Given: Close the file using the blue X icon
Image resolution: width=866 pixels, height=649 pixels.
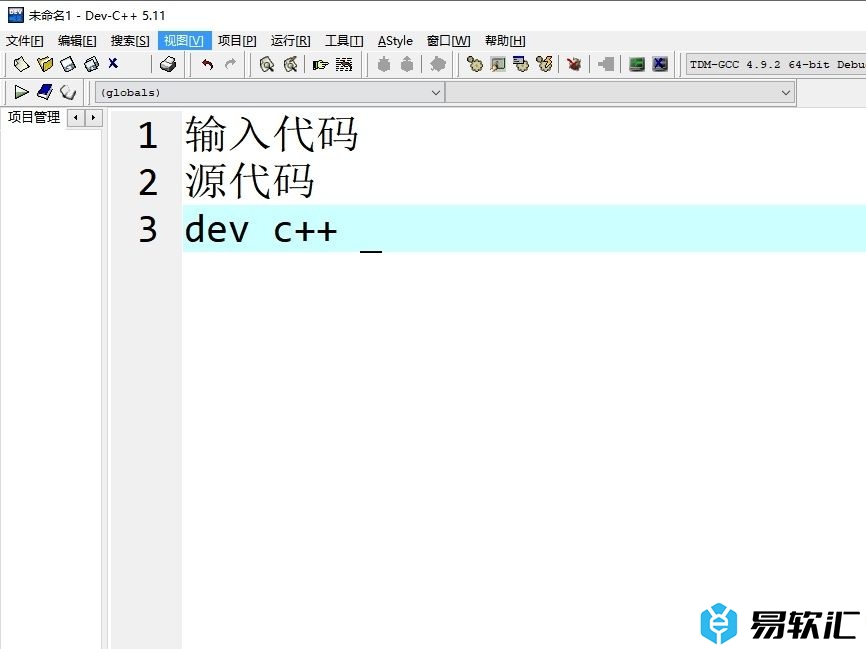Looking at the screenshot, I should tap(113, 64).
